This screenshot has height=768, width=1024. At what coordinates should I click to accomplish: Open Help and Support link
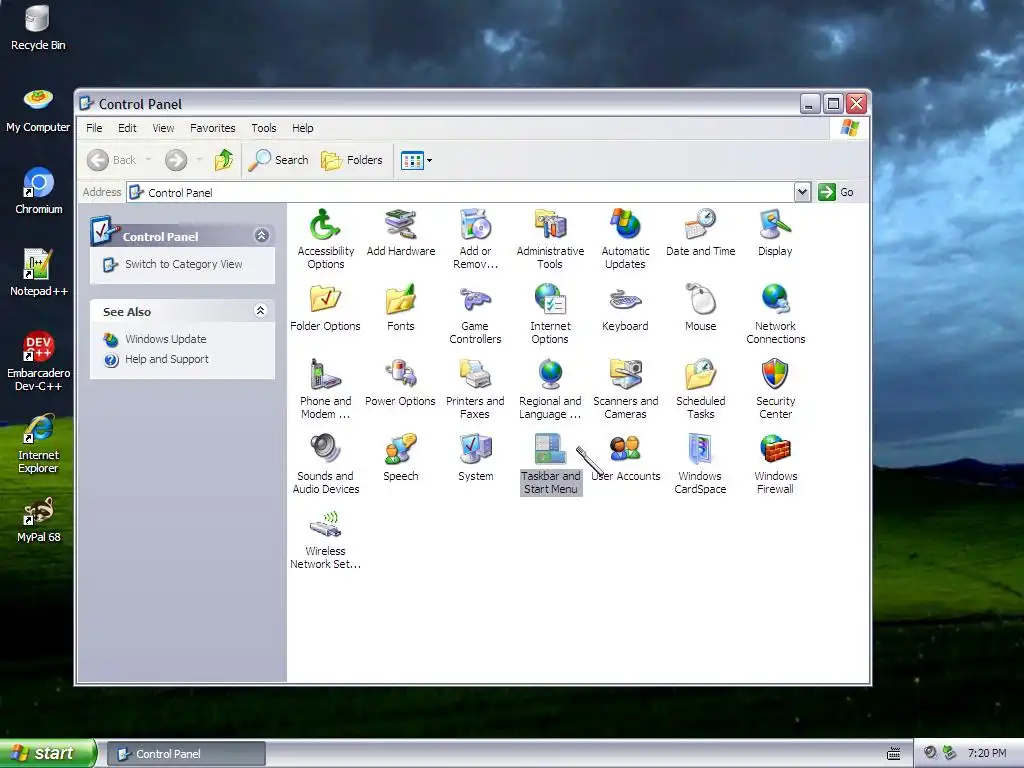click(x=167, y=359)
